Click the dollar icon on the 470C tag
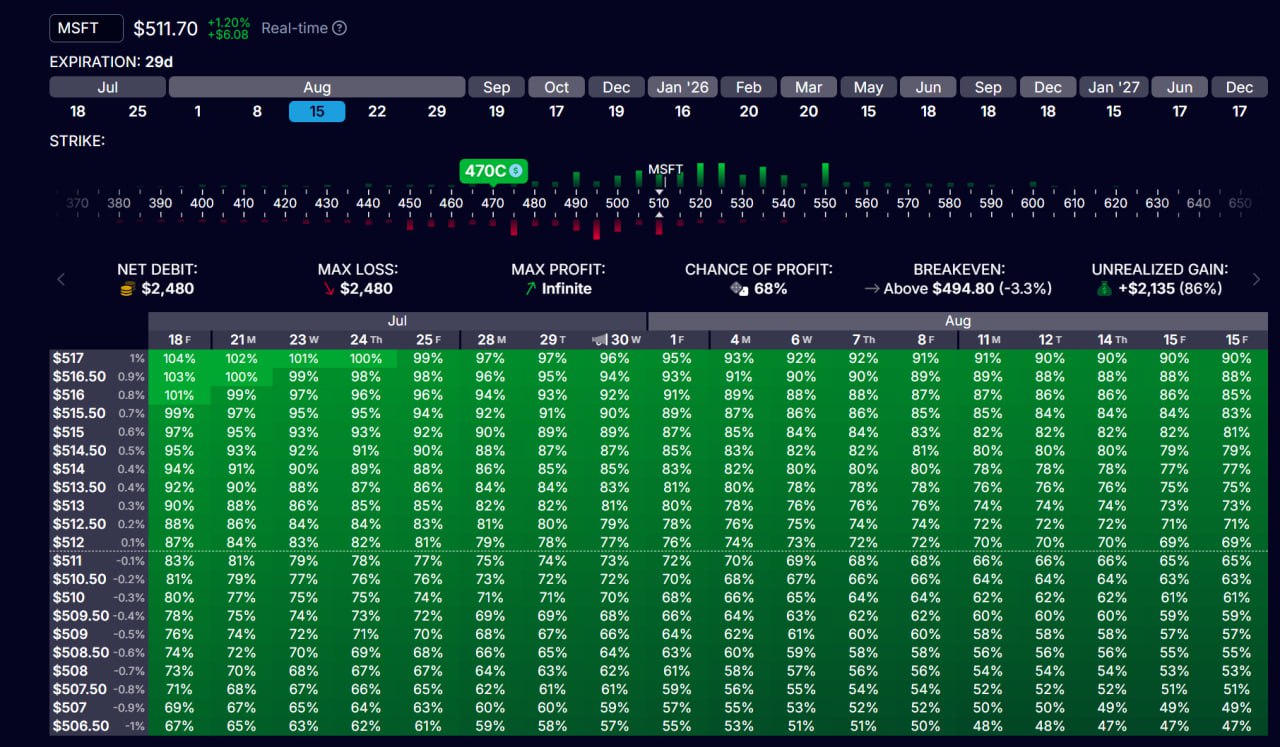The height and width of the screenshot is (747, 1280). point(516,171)
